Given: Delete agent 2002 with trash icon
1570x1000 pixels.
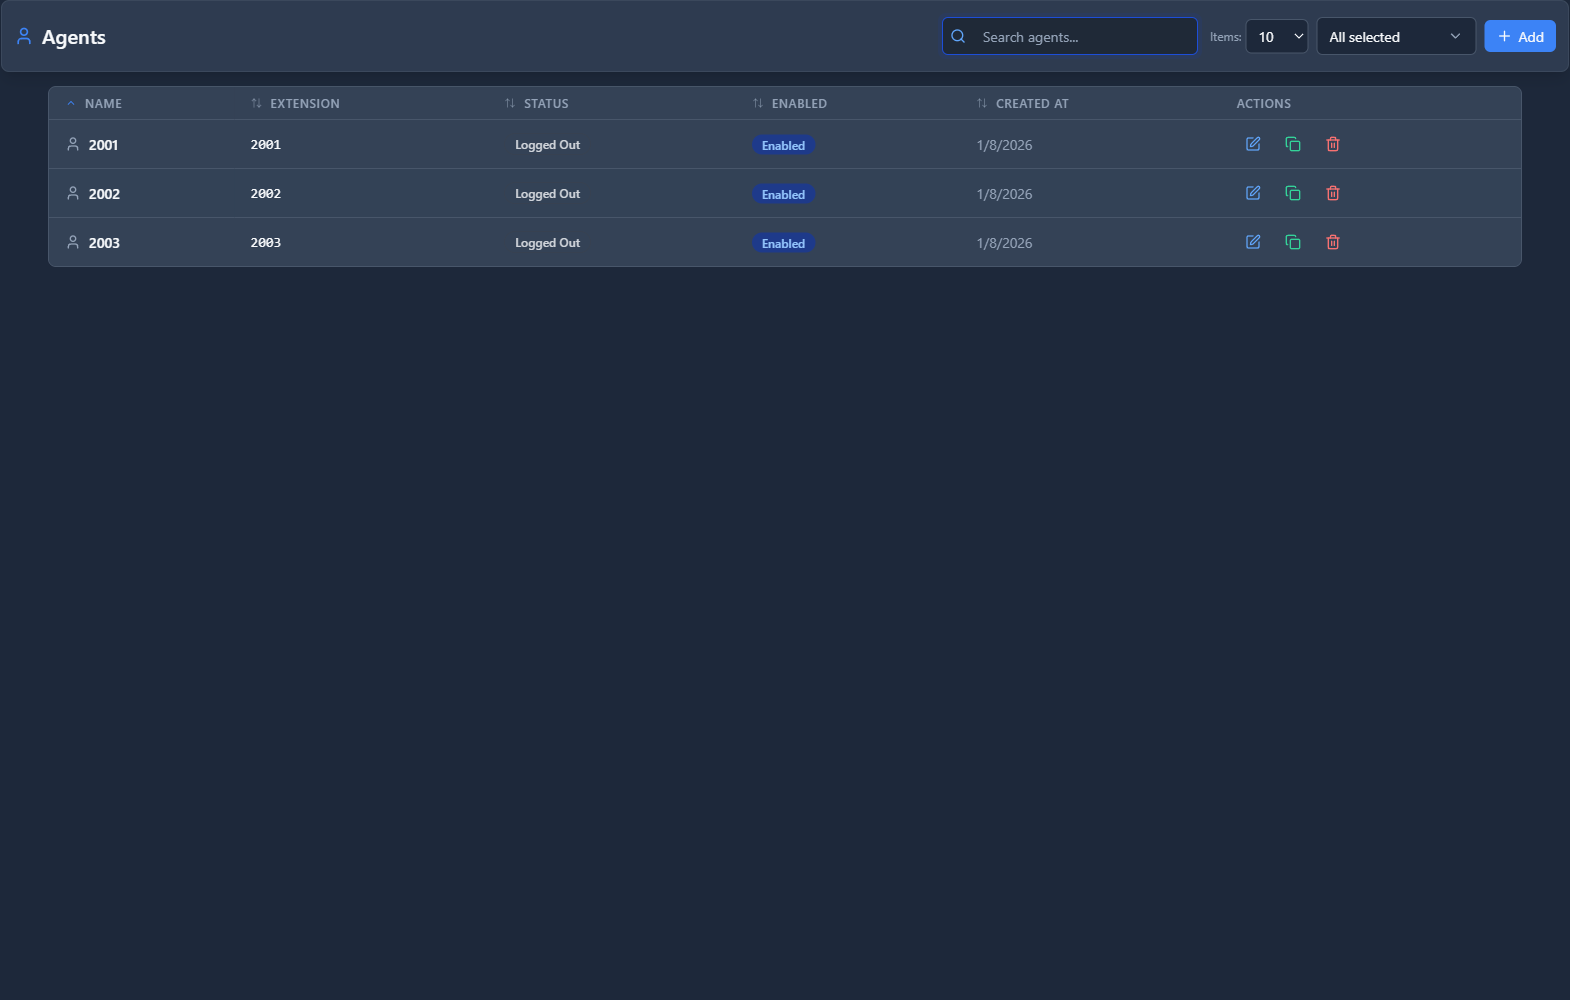Looking at the screenshot, I should click(x=1332, y=193).
